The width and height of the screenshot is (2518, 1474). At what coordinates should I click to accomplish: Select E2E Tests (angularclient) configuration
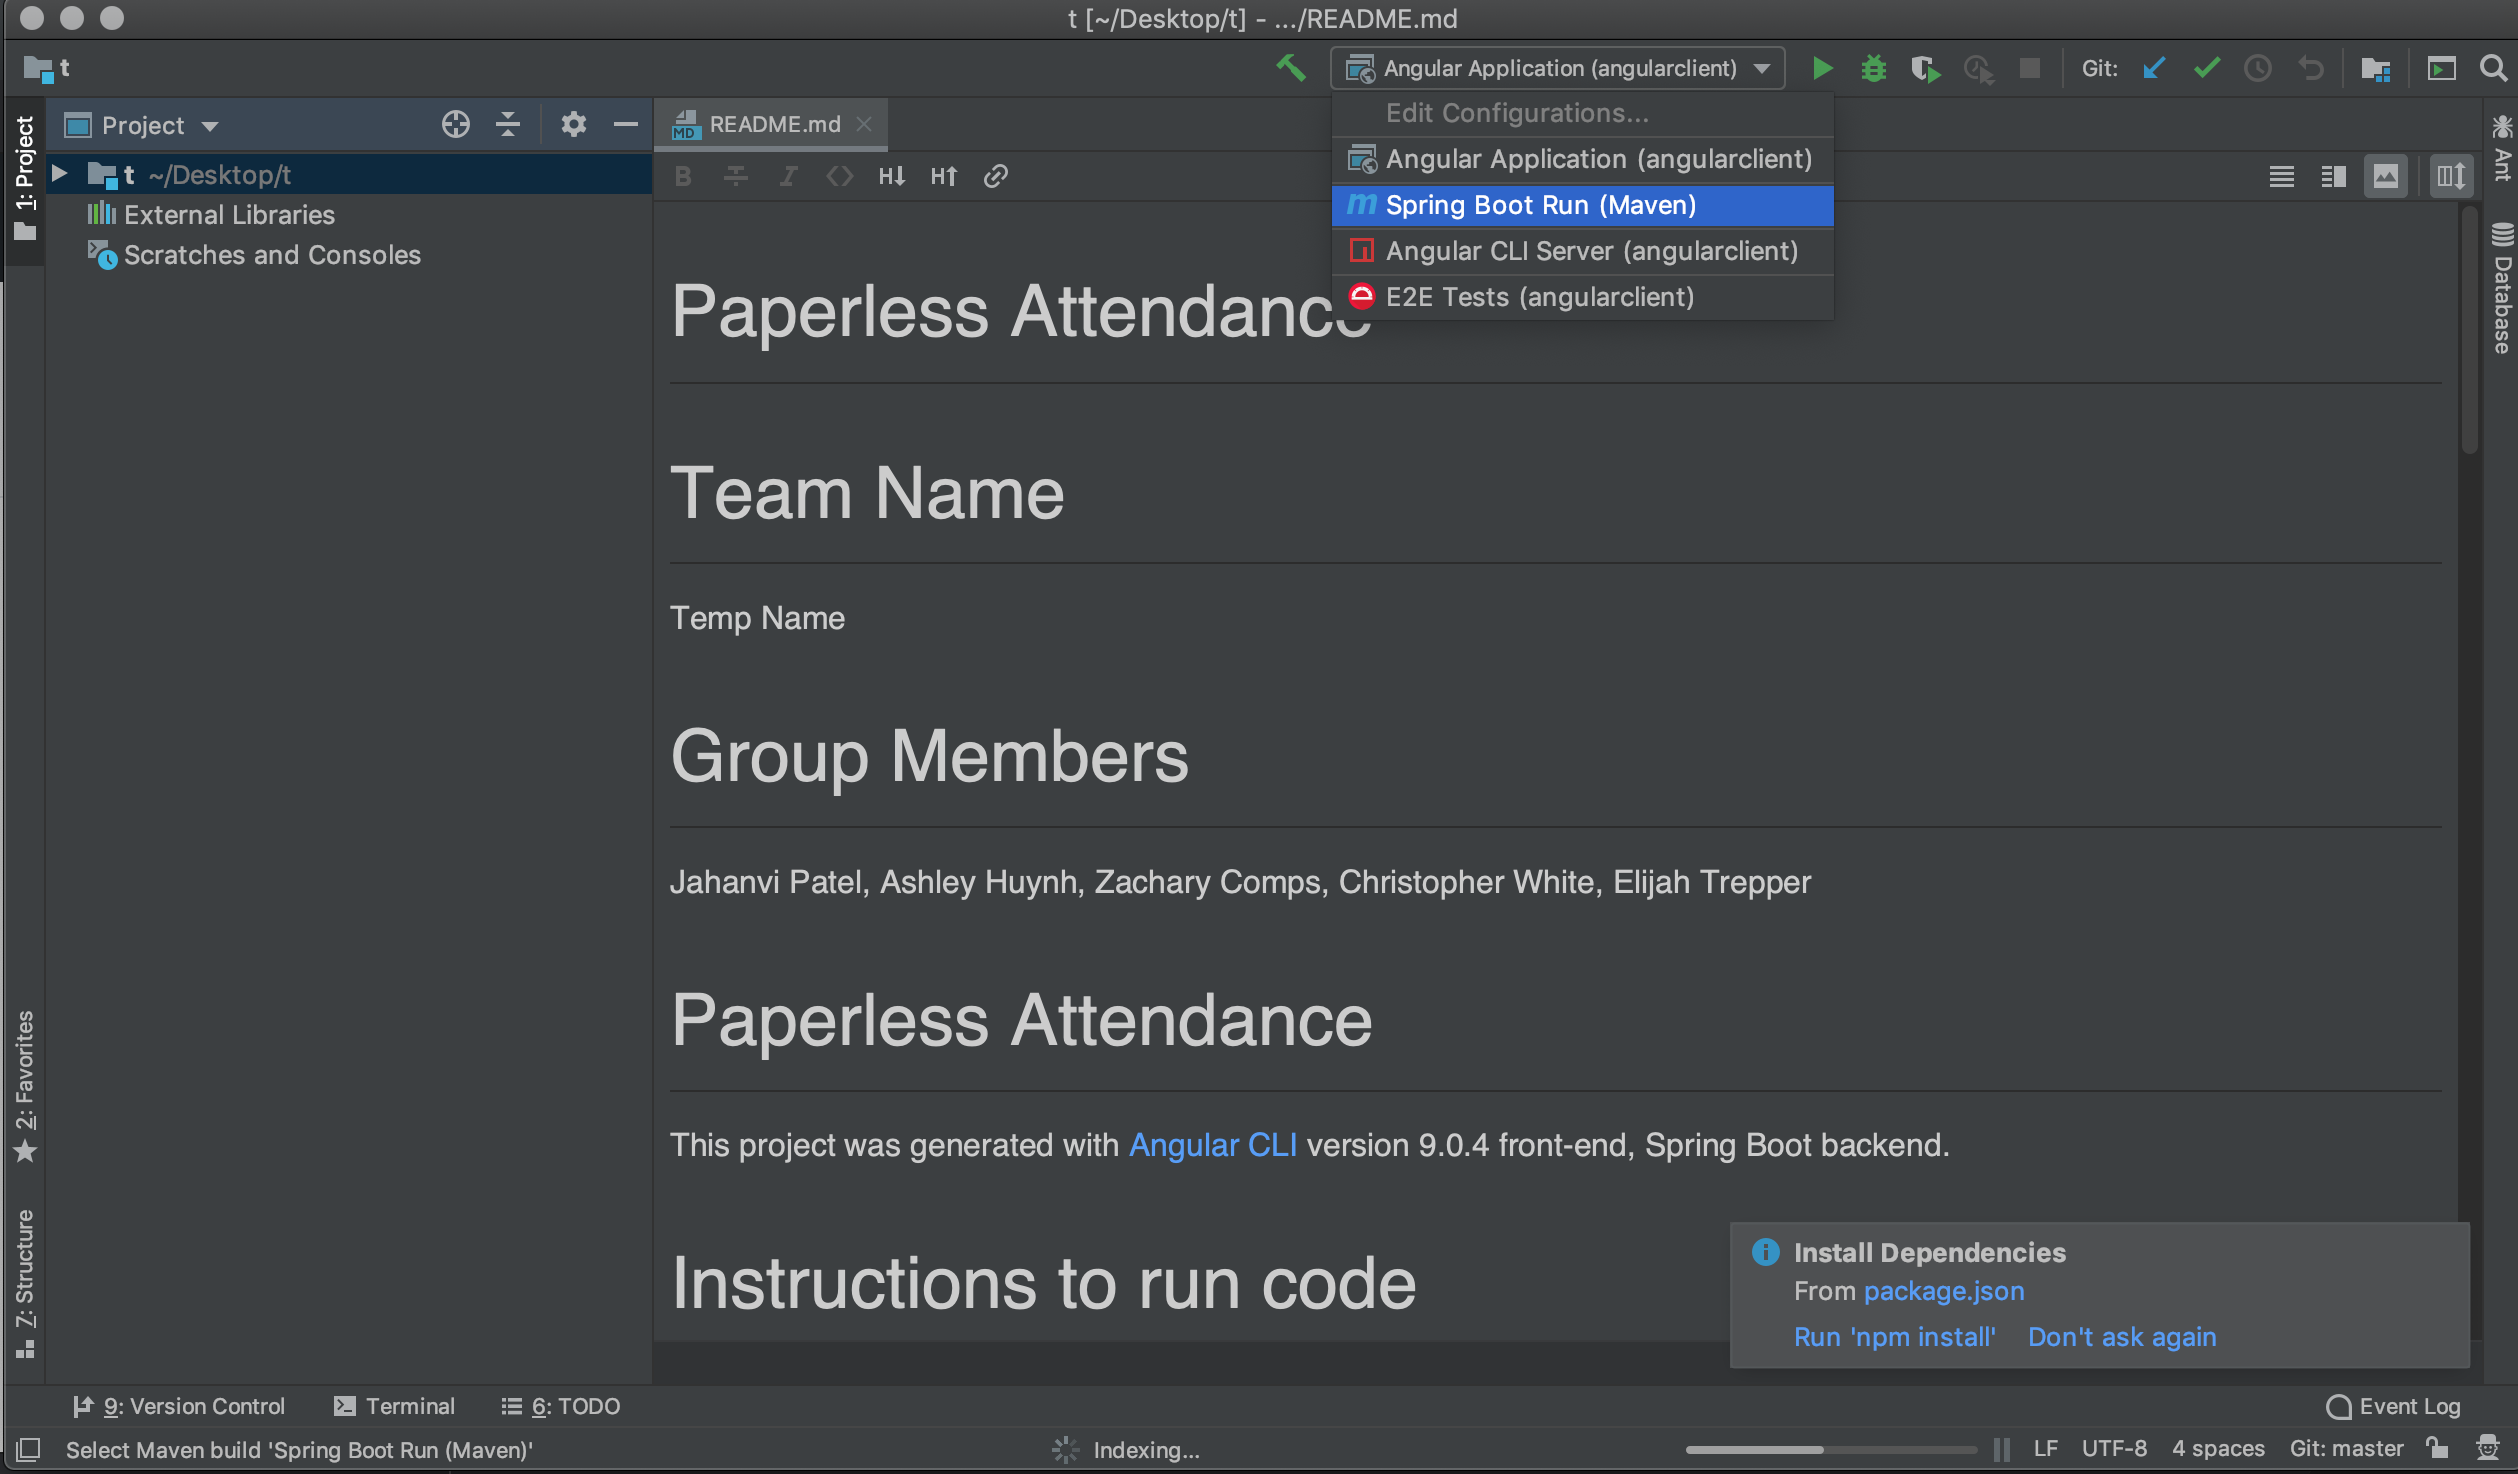[x=1583, y=297]
